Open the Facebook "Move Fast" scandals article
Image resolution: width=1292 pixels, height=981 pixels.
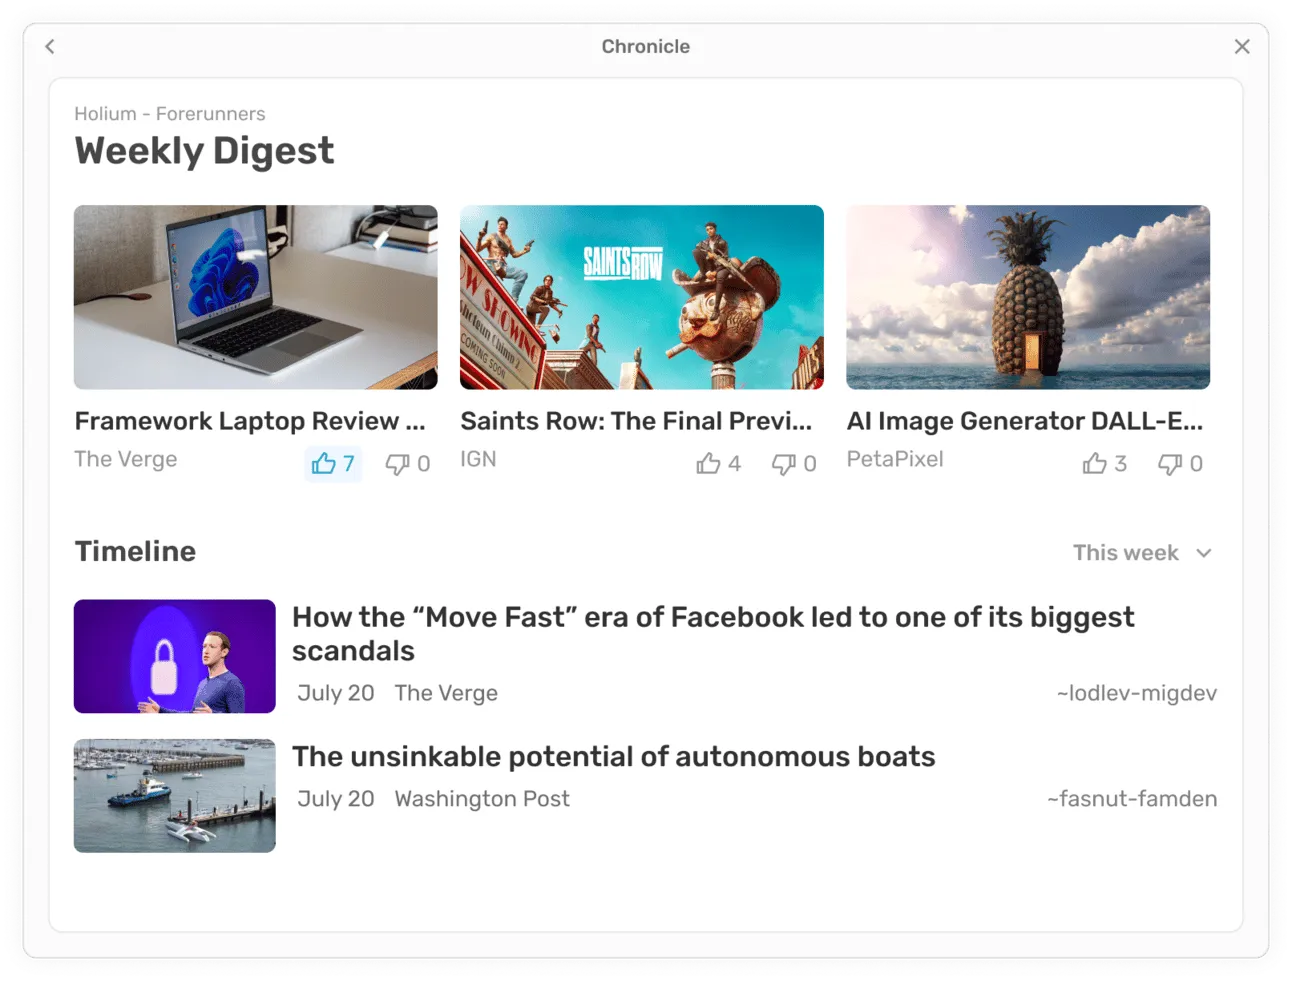pos(712,633)
